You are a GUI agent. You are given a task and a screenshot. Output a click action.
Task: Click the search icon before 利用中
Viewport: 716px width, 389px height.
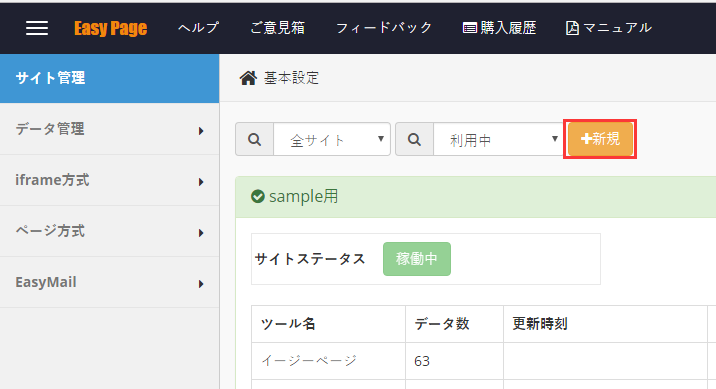[414, 139]
